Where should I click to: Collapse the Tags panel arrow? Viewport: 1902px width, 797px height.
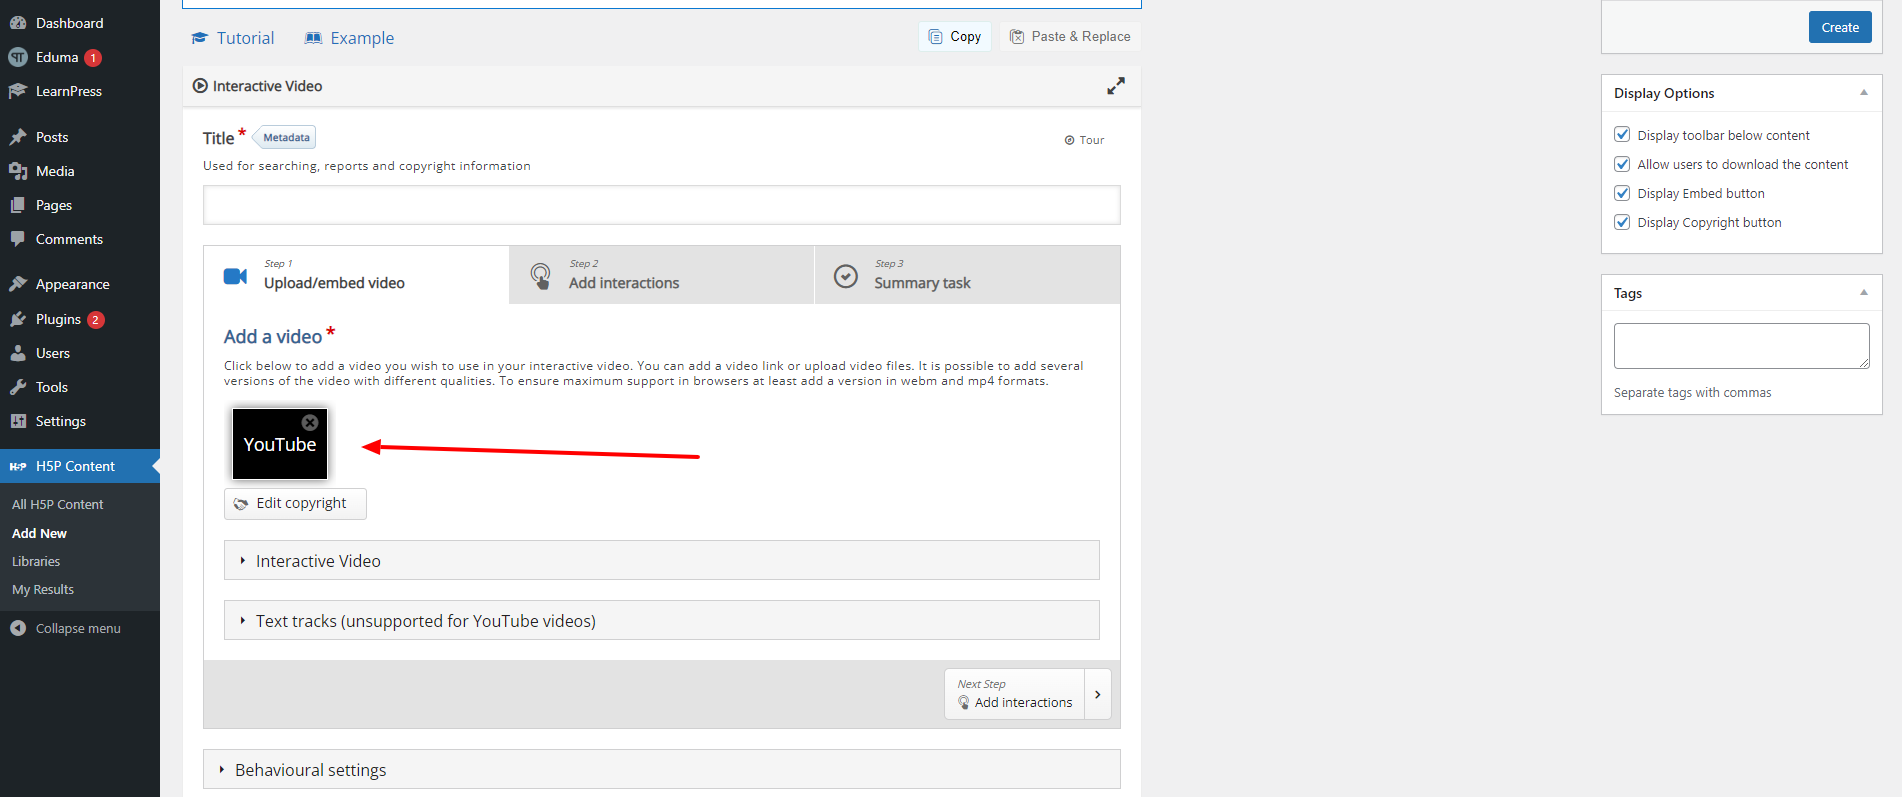click(1864, 293)
